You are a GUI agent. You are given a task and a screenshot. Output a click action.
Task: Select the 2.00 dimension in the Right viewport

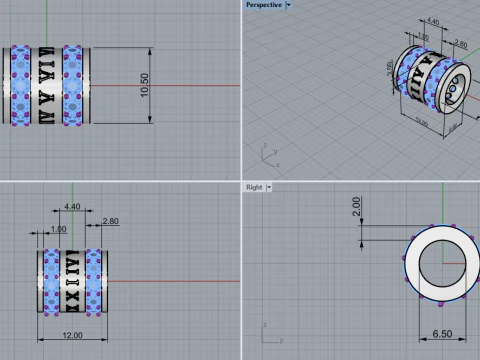pyautogui.click(x=356, y=207)
